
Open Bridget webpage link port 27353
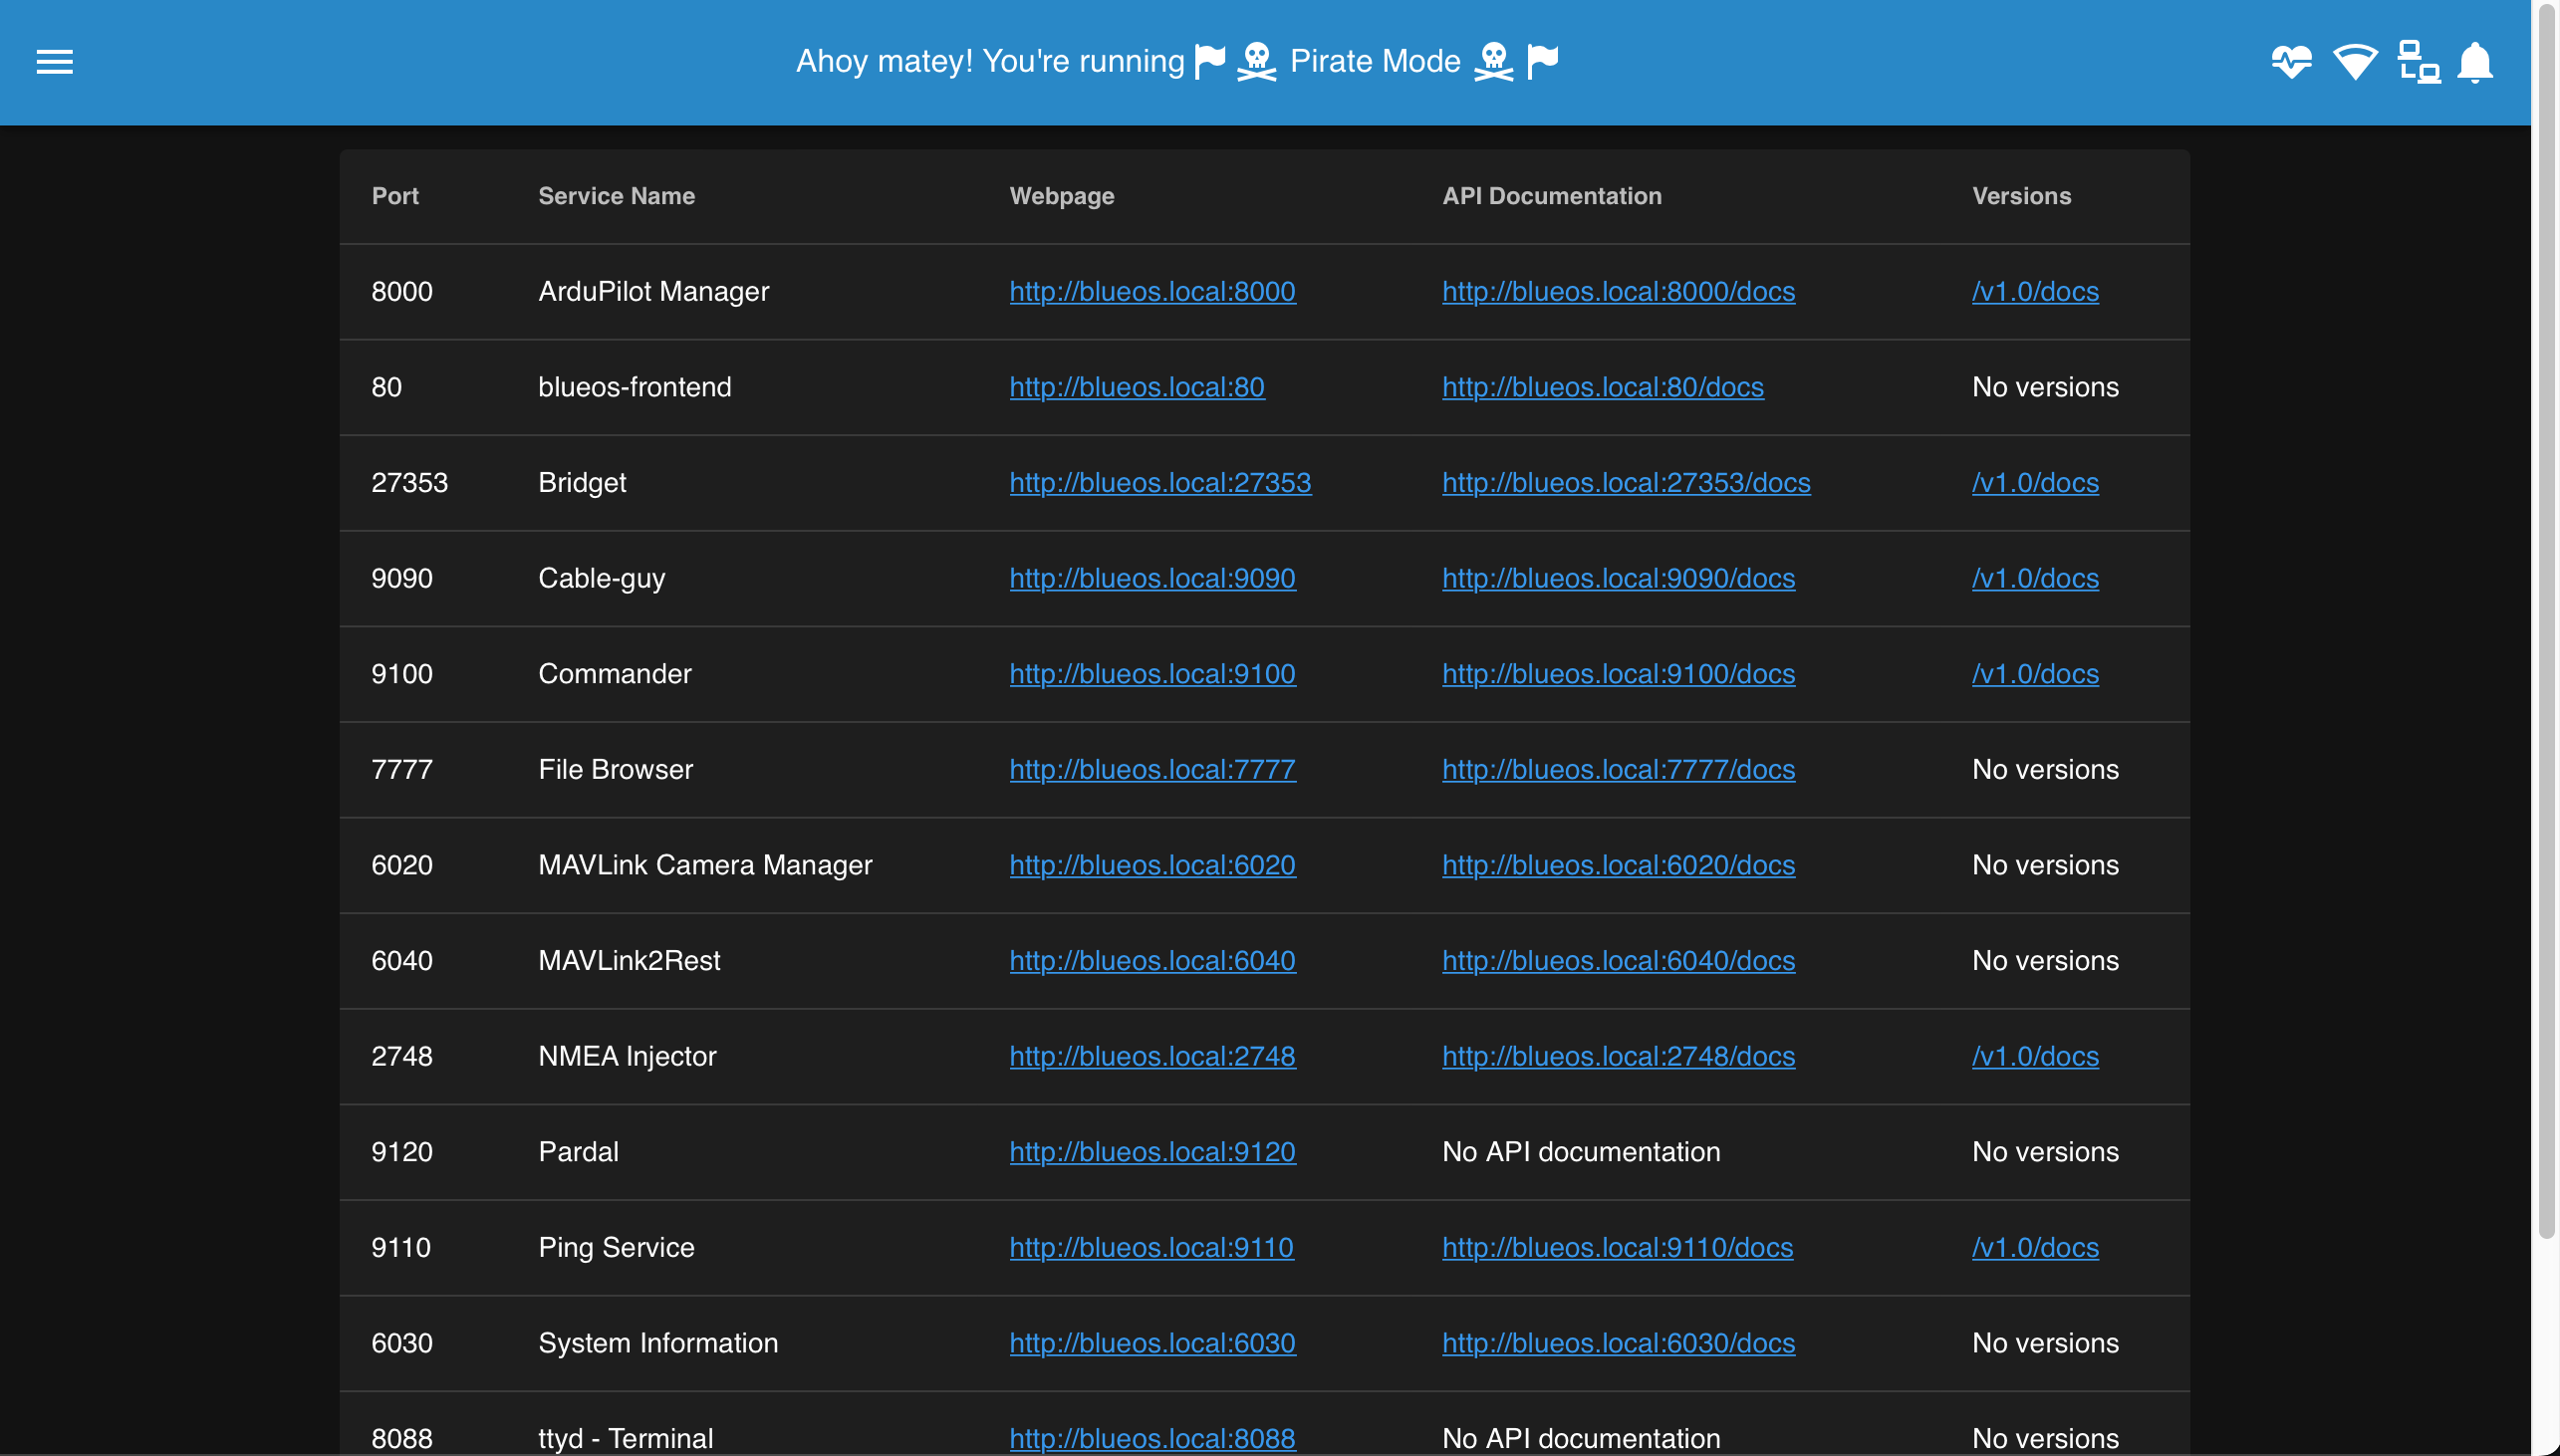tap(1160, 482)
